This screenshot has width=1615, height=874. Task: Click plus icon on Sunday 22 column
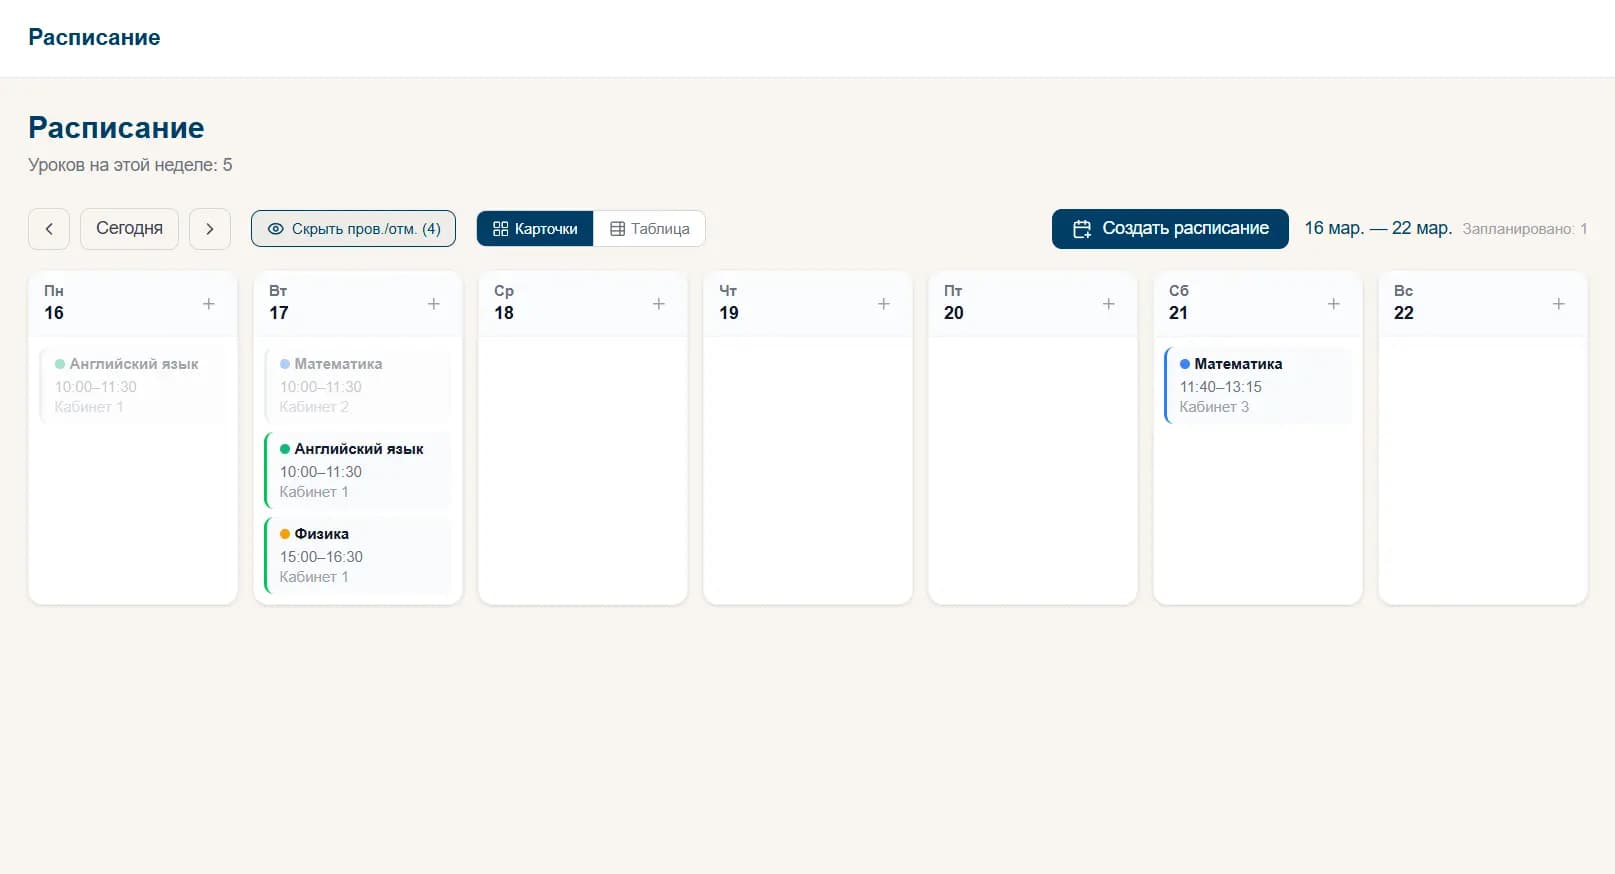[x=1559, y=304]
